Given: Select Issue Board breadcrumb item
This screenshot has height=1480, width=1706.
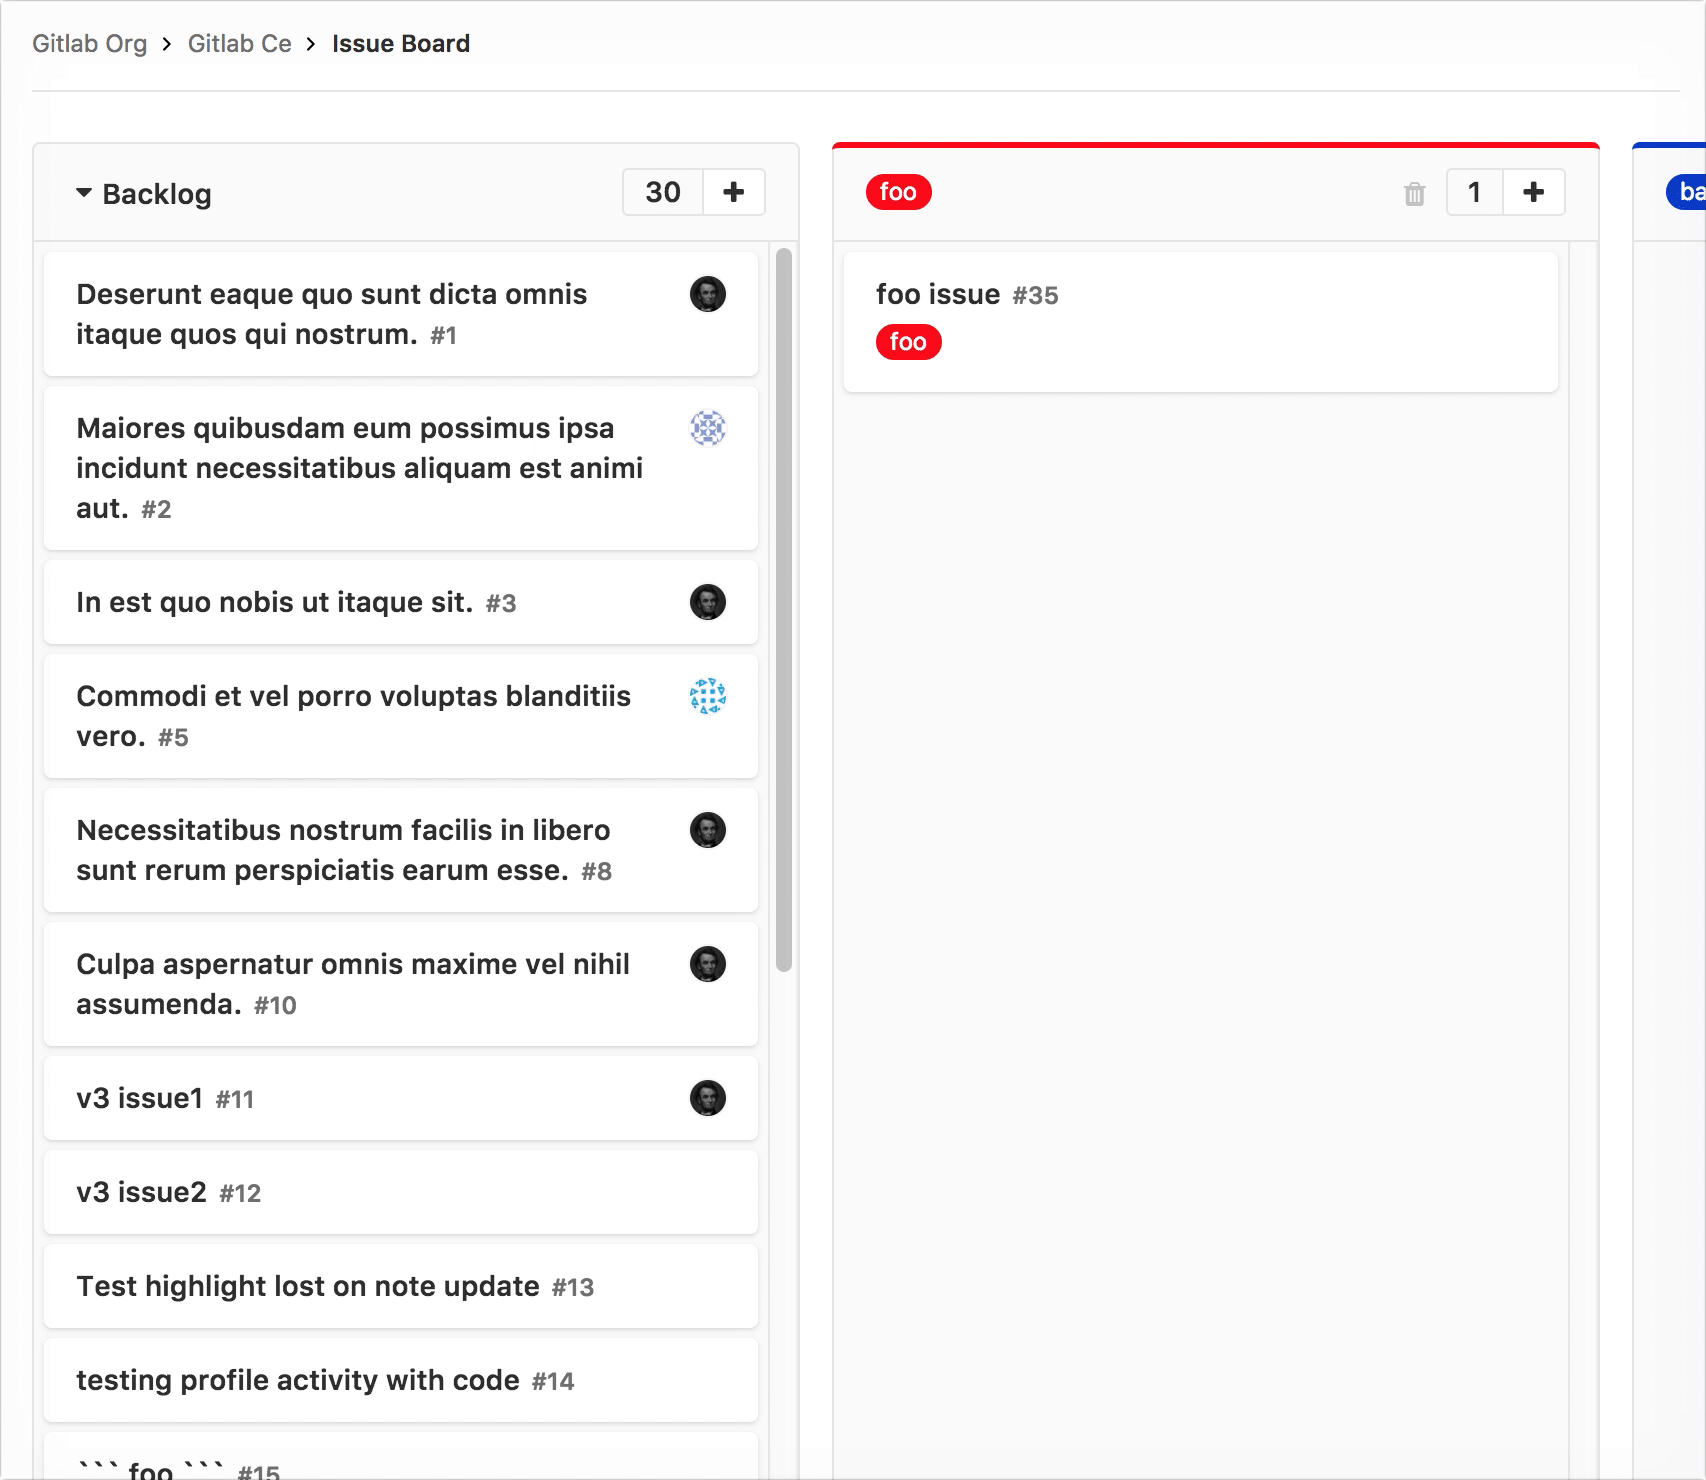Looking at the screenshot, I should [x=400, y=44].
